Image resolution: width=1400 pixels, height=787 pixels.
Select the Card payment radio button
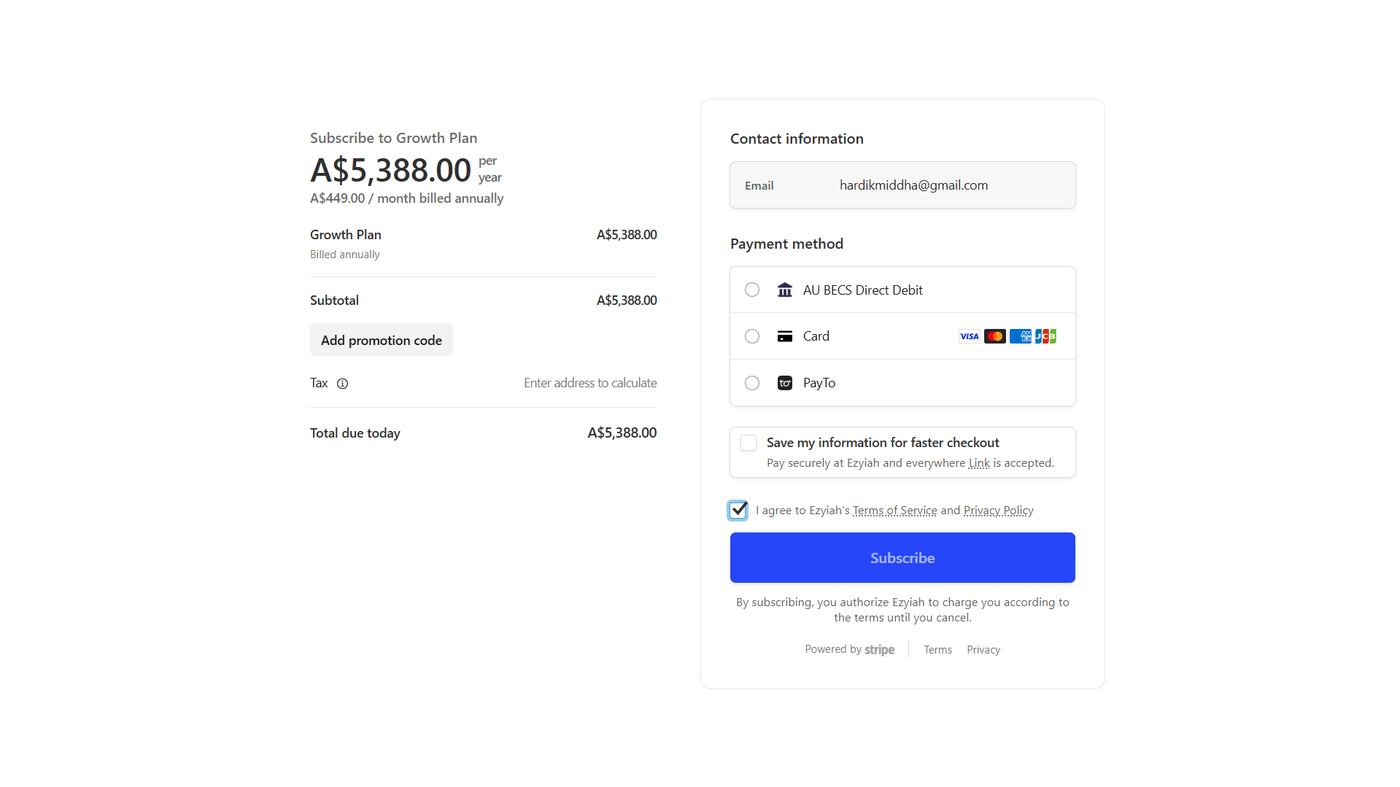[752, 337]
